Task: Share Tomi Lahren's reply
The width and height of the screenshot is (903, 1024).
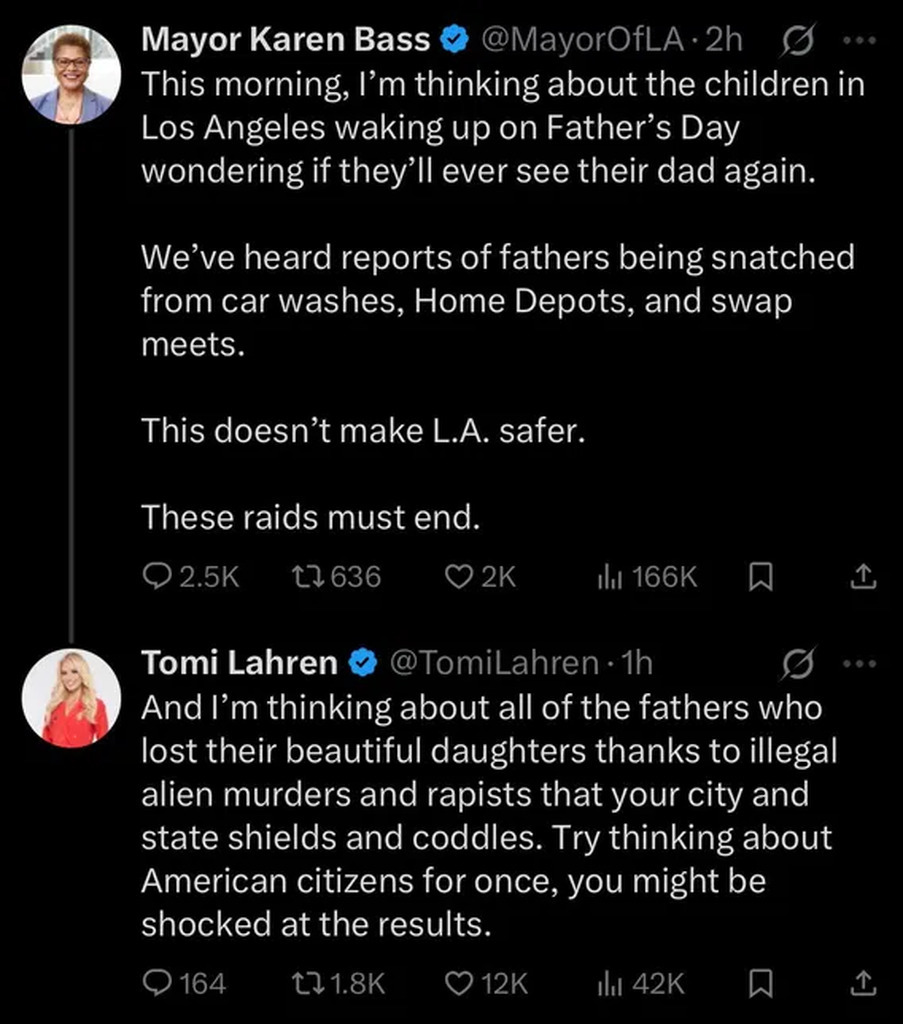Action: 864,983
